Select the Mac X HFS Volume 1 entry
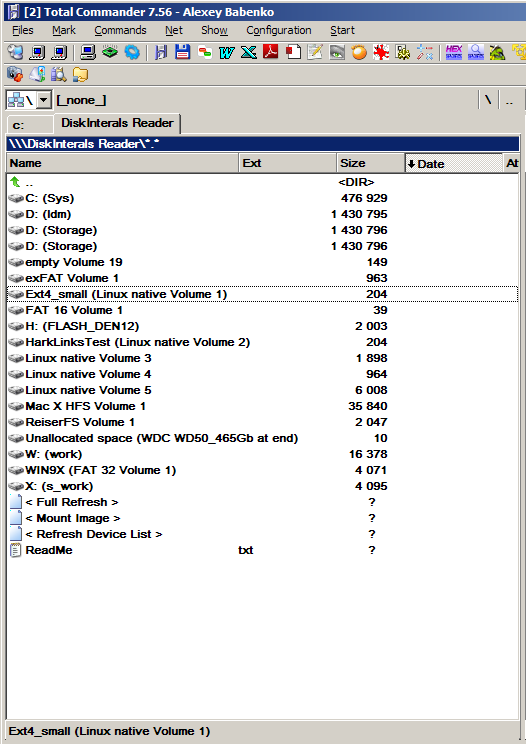The height and width of the screenshot is (744, 526). pyautogui.click(x=85, y=406)
